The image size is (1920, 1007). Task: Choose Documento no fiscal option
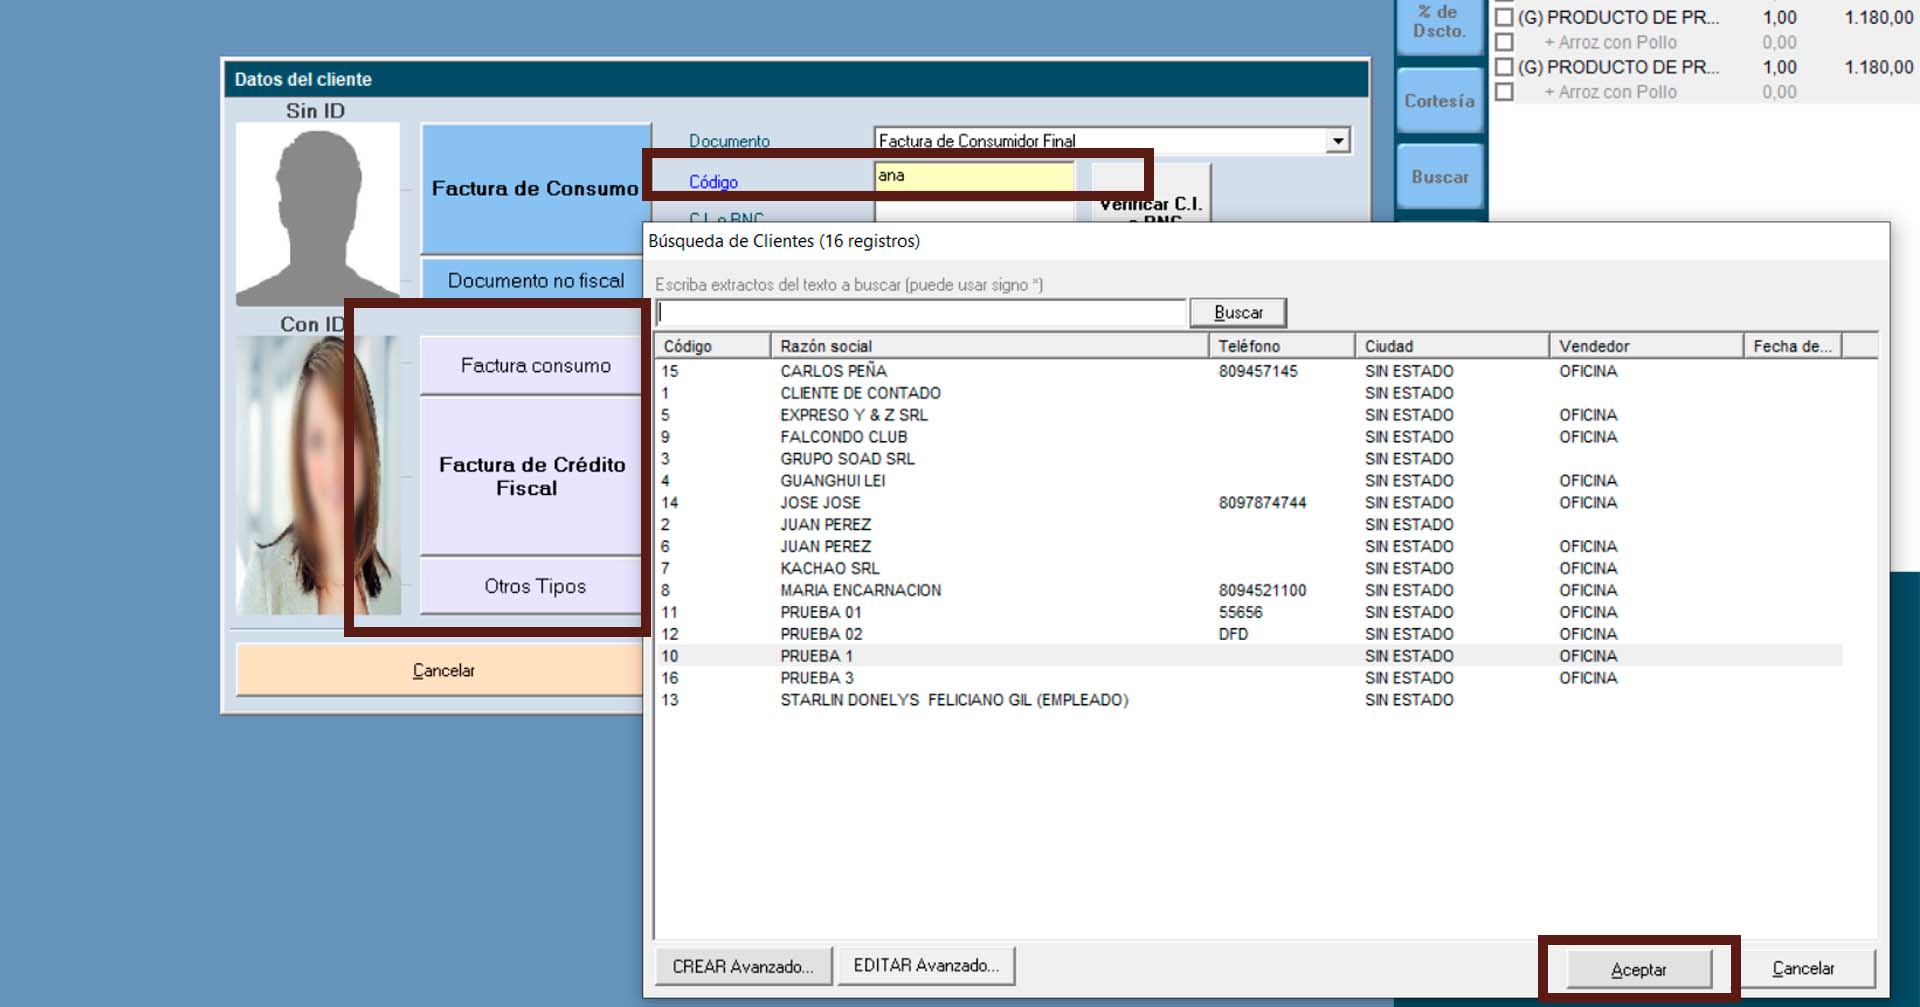coord(535,280)
